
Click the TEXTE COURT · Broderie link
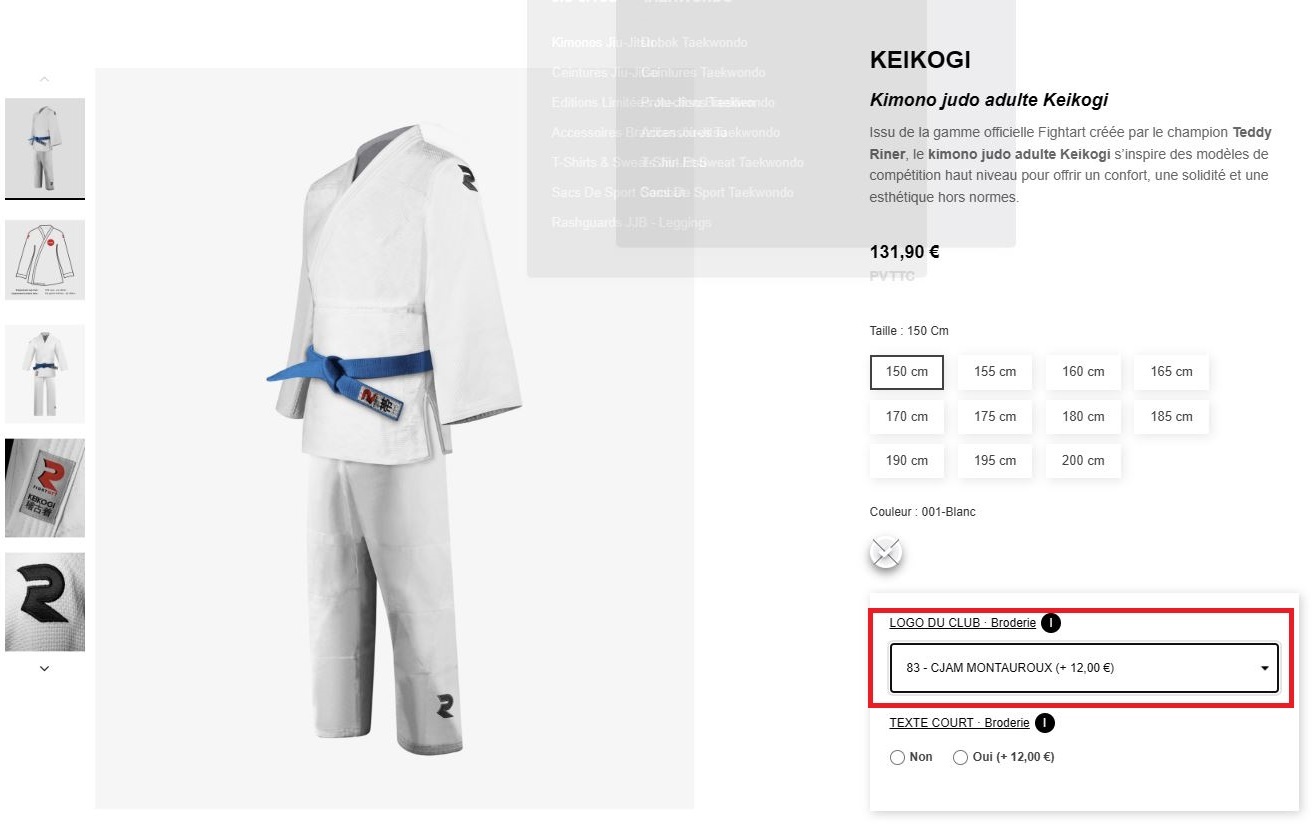pos(959,723)
